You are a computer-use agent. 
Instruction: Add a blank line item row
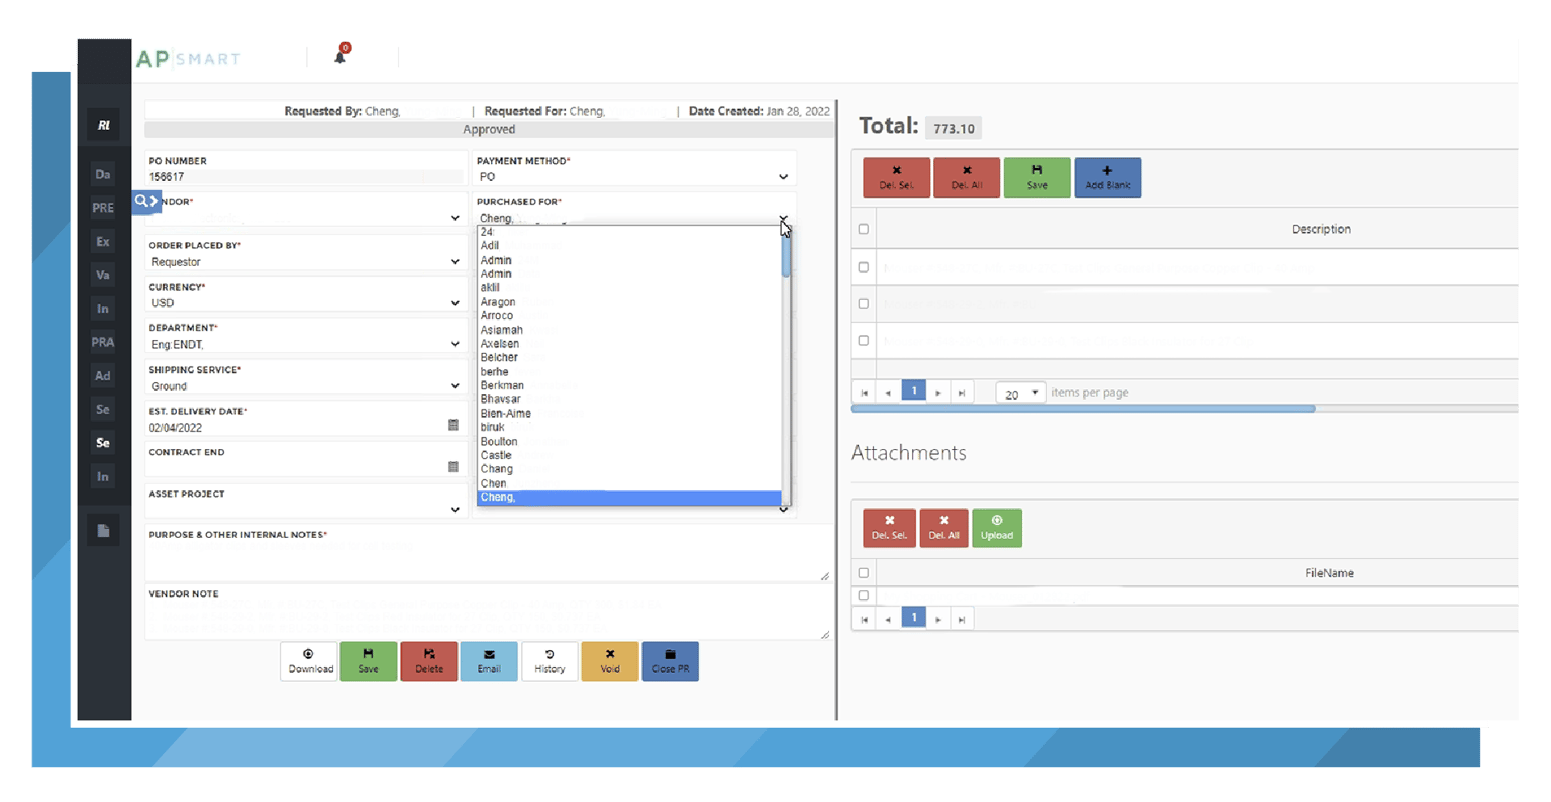(x=1108, y=177)
